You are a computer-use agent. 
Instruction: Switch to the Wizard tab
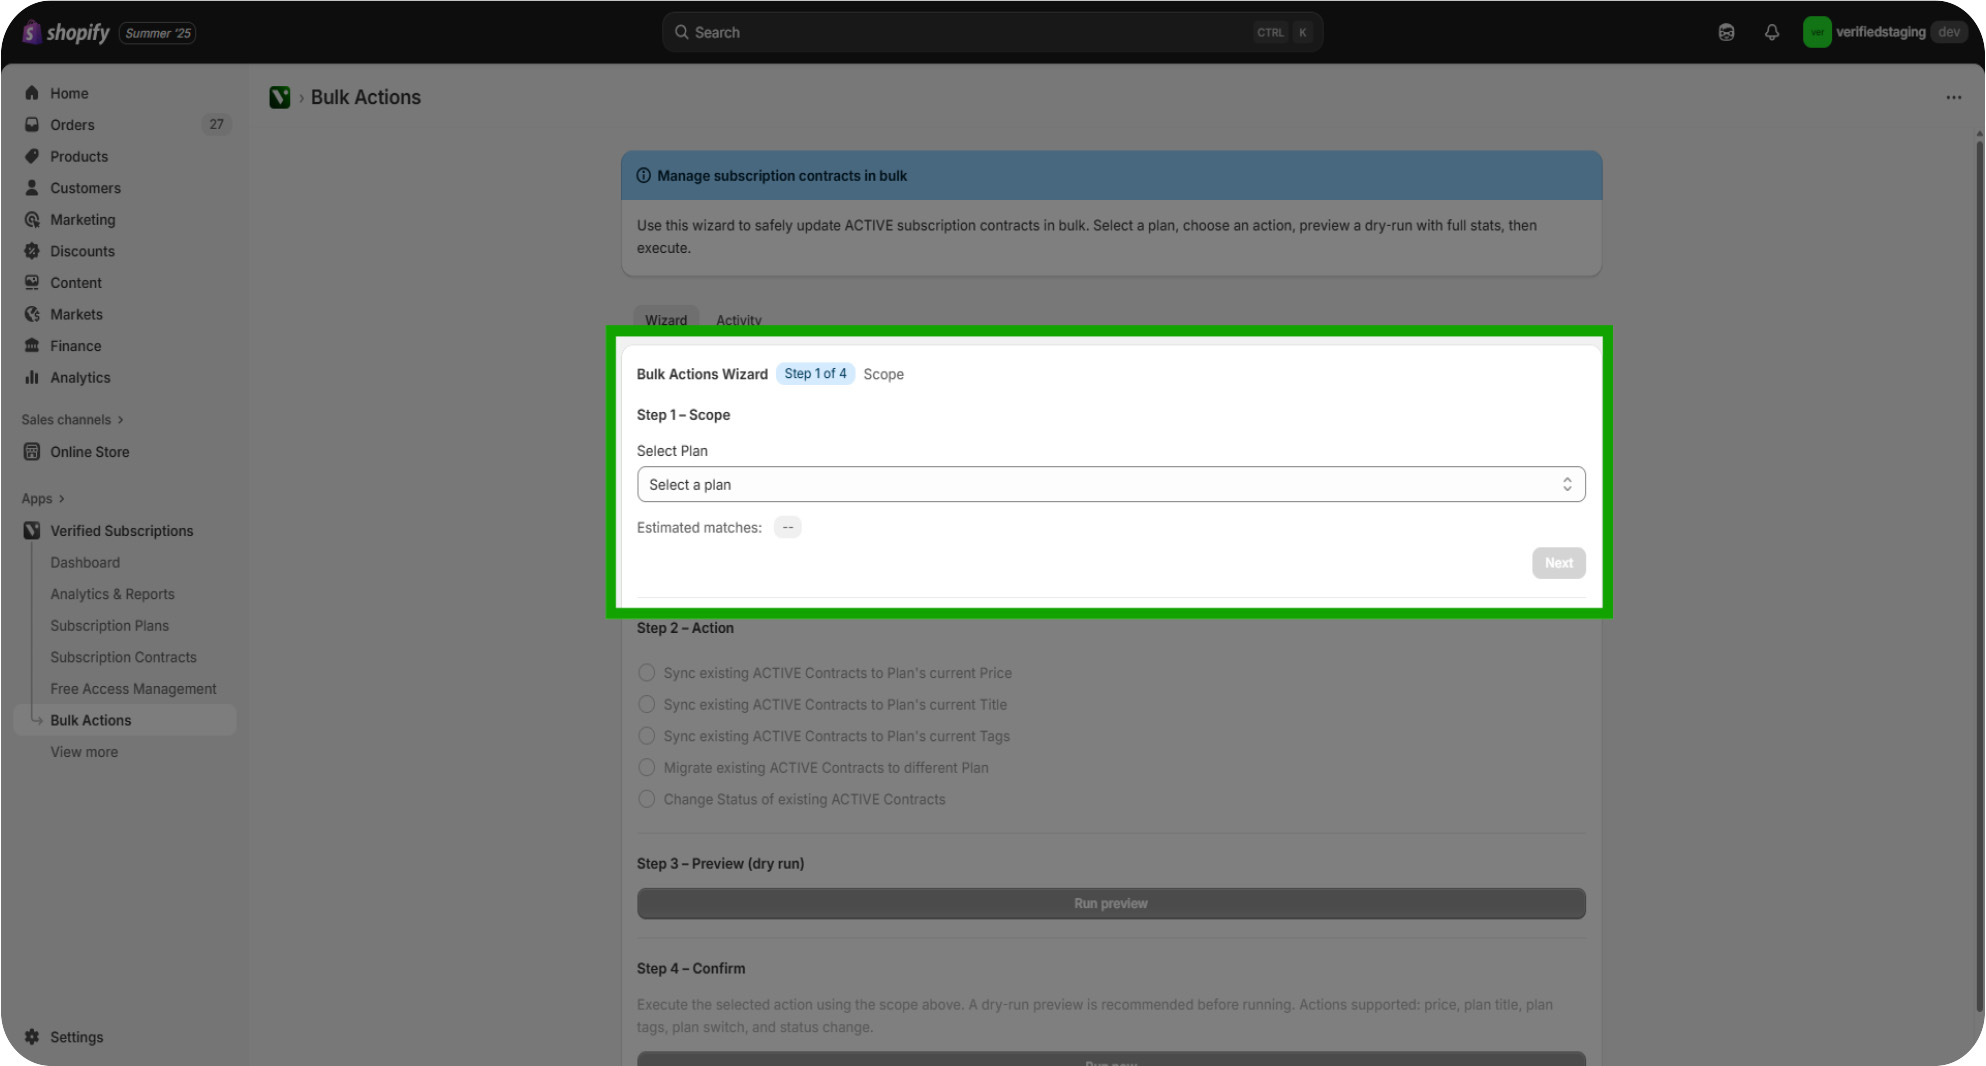tap(666, 320)
